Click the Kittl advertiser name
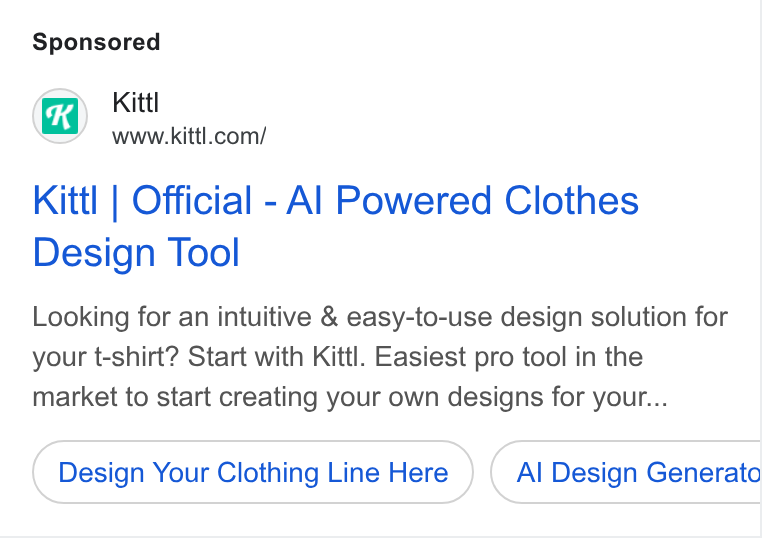The height and width of the screenshot is (538, 762). coord(136,103)
